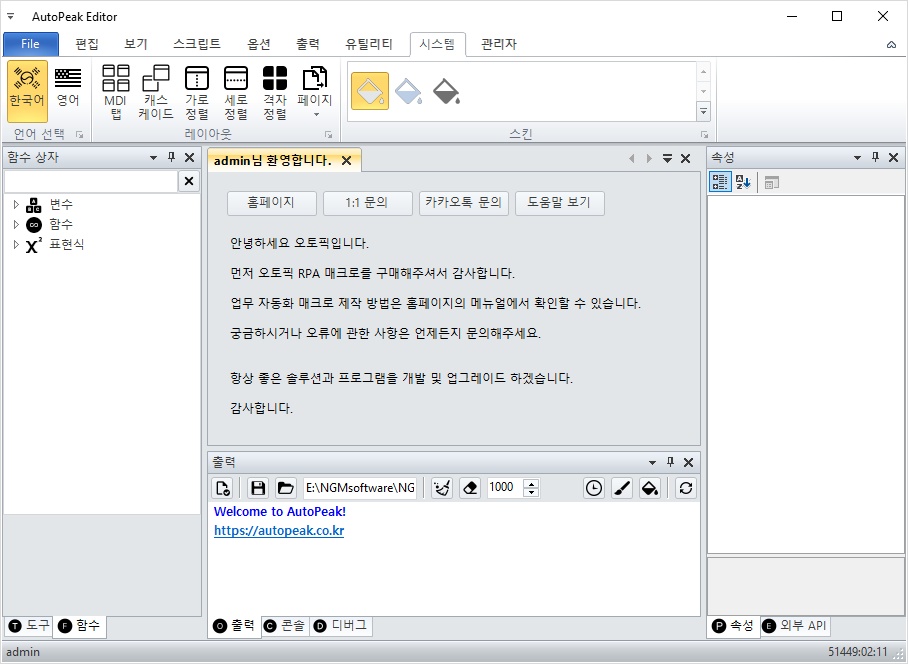Viewport: 908px width, 664px height.
Task: Toggle categorized view in 속성 panel
Action: (x=720, y=182)
